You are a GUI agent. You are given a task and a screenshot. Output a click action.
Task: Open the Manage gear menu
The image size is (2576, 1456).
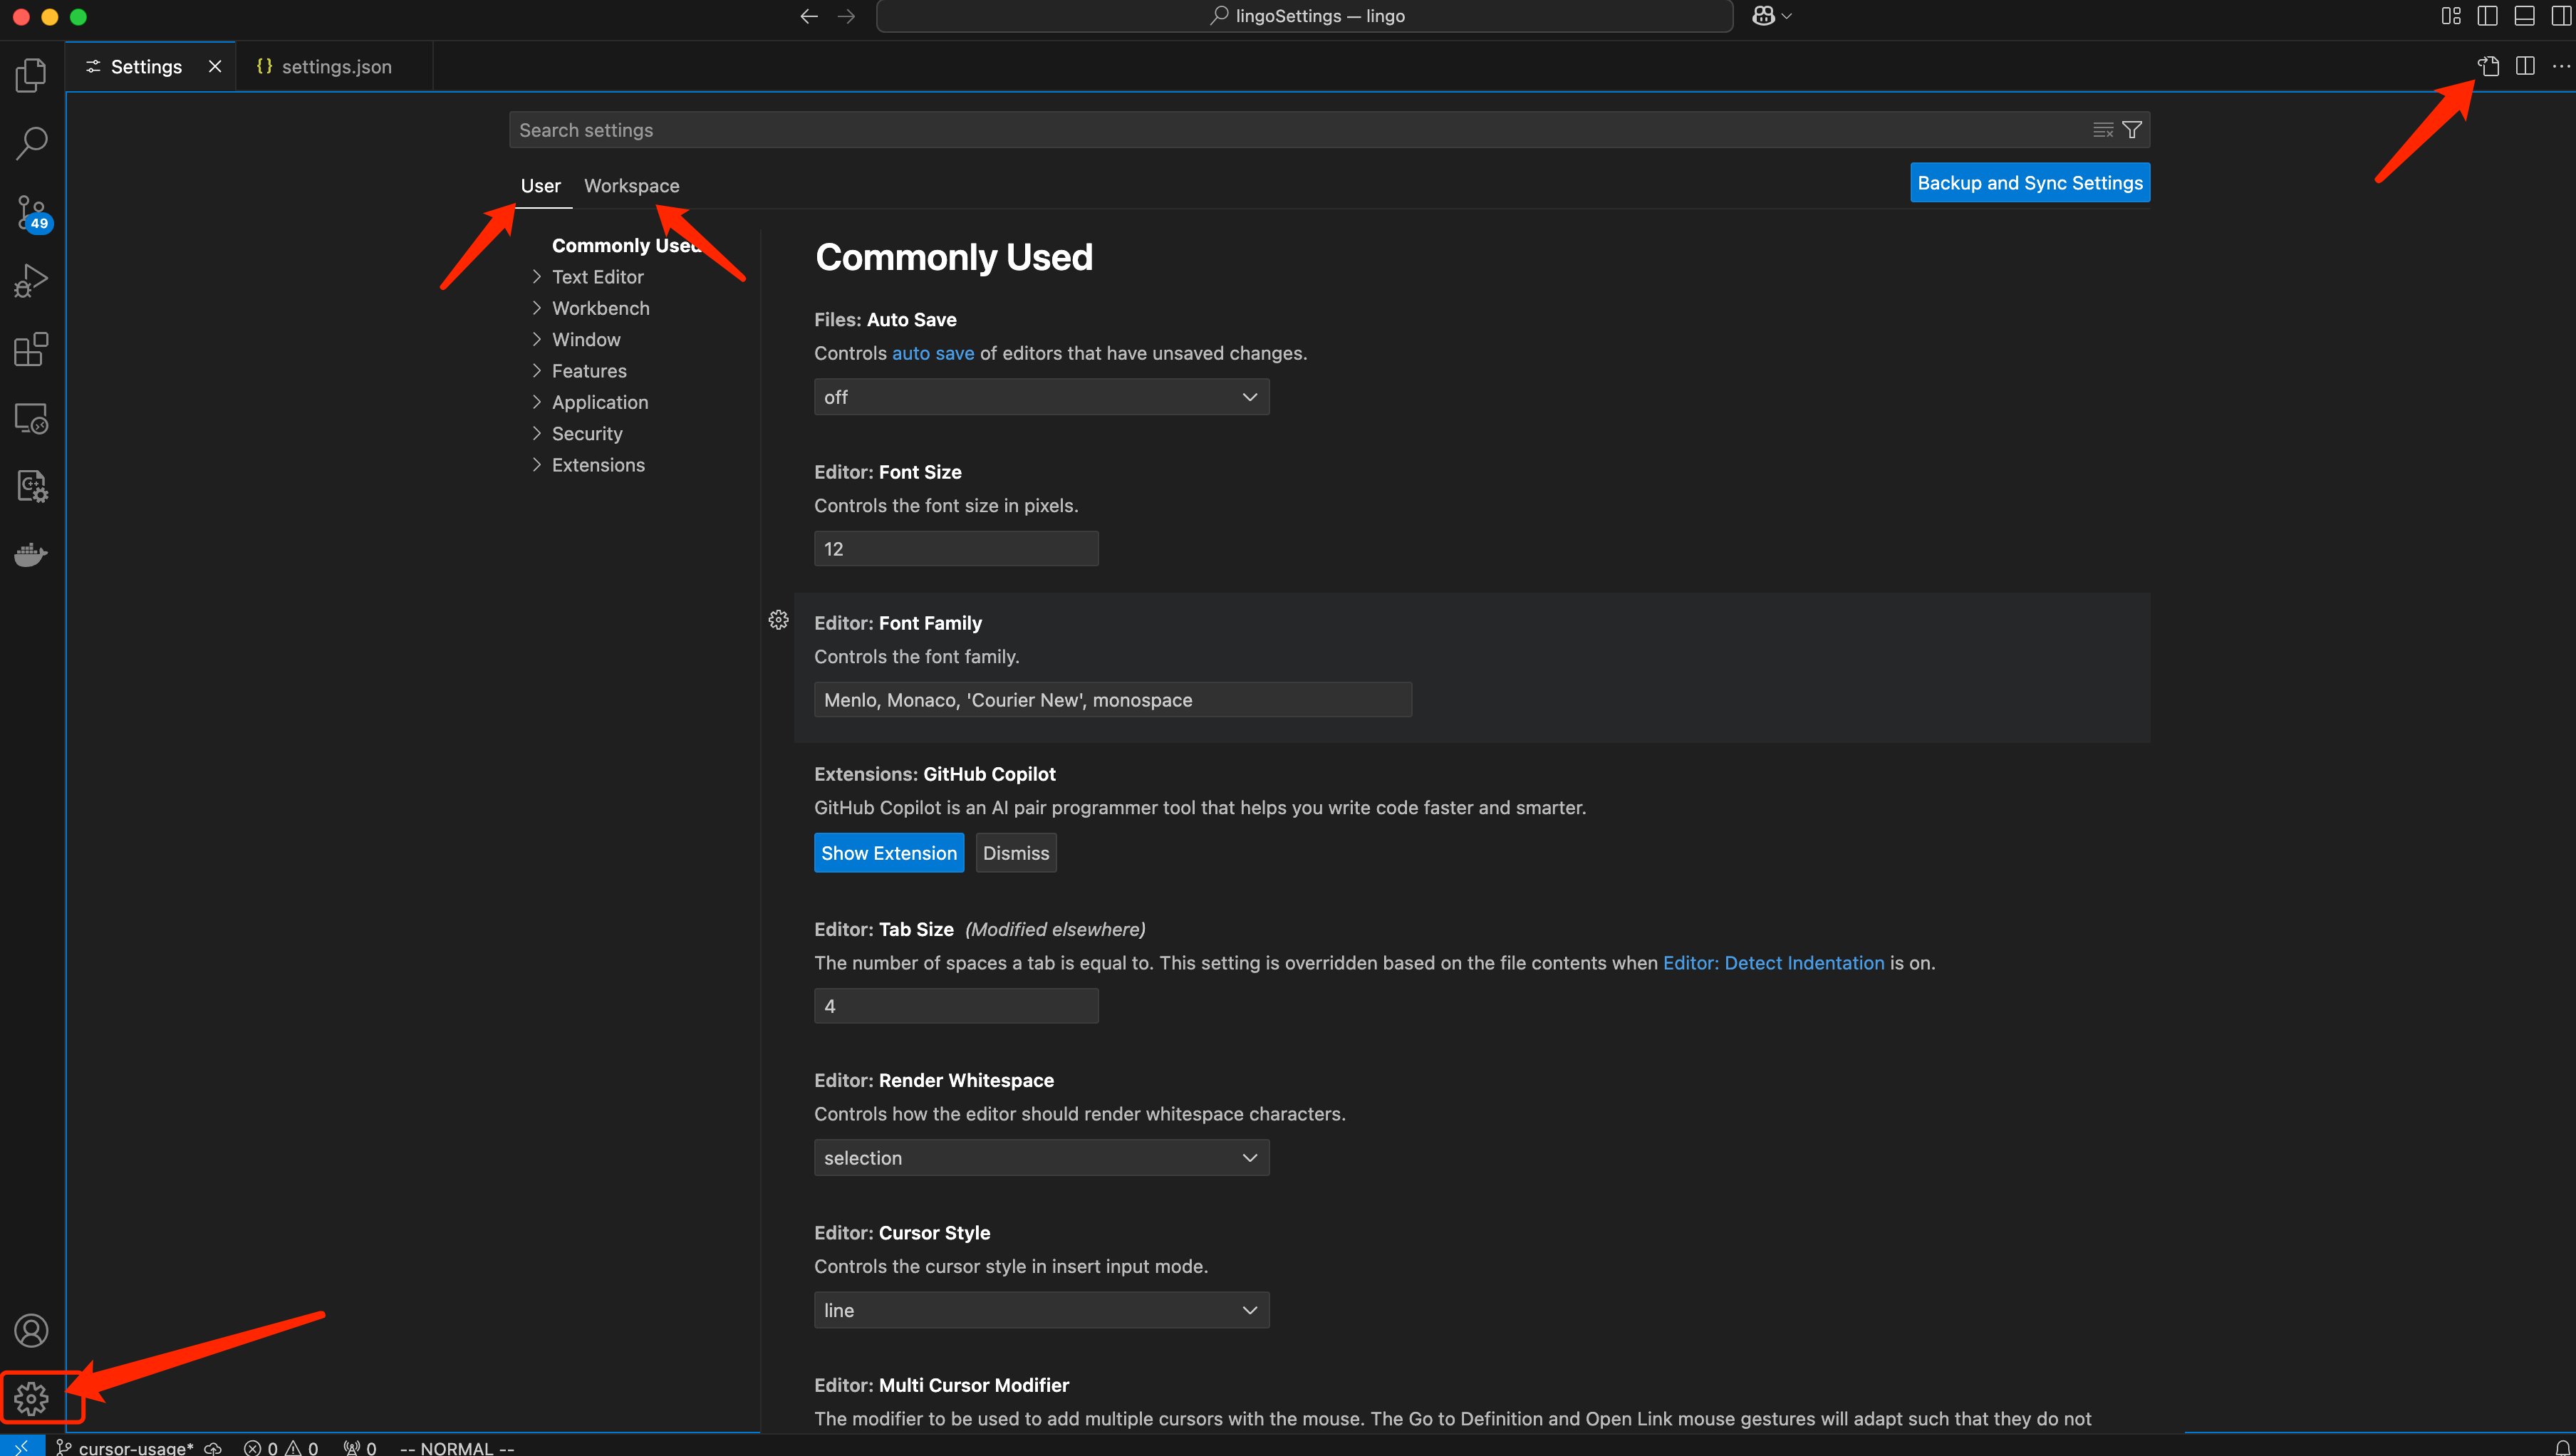[x=31, y=1398]
